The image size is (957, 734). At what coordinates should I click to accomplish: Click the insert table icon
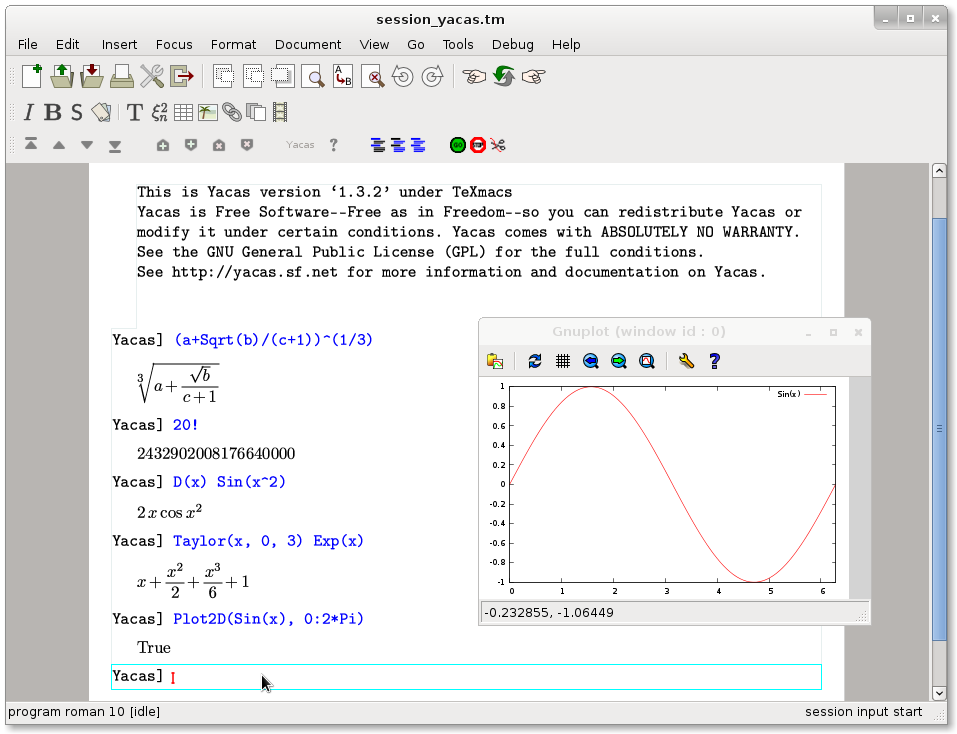[183, 112]
